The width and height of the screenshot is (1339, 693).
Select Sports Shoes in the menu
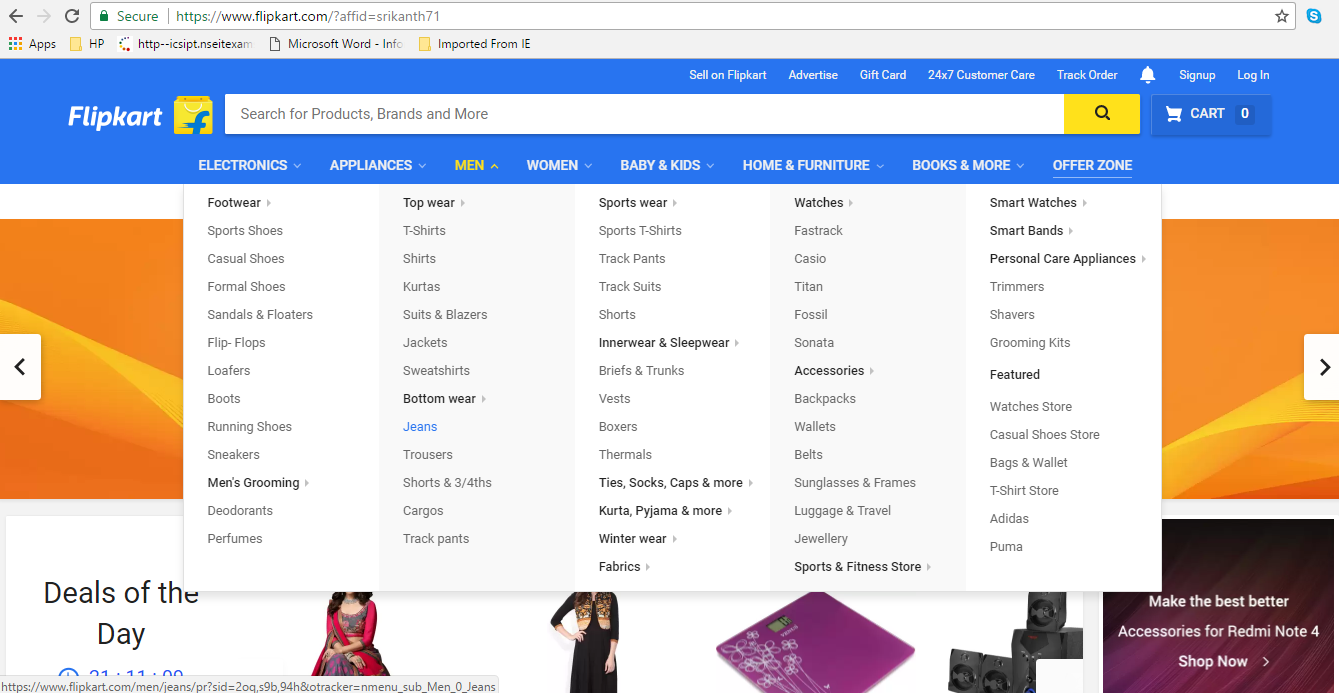coord(245,230)
